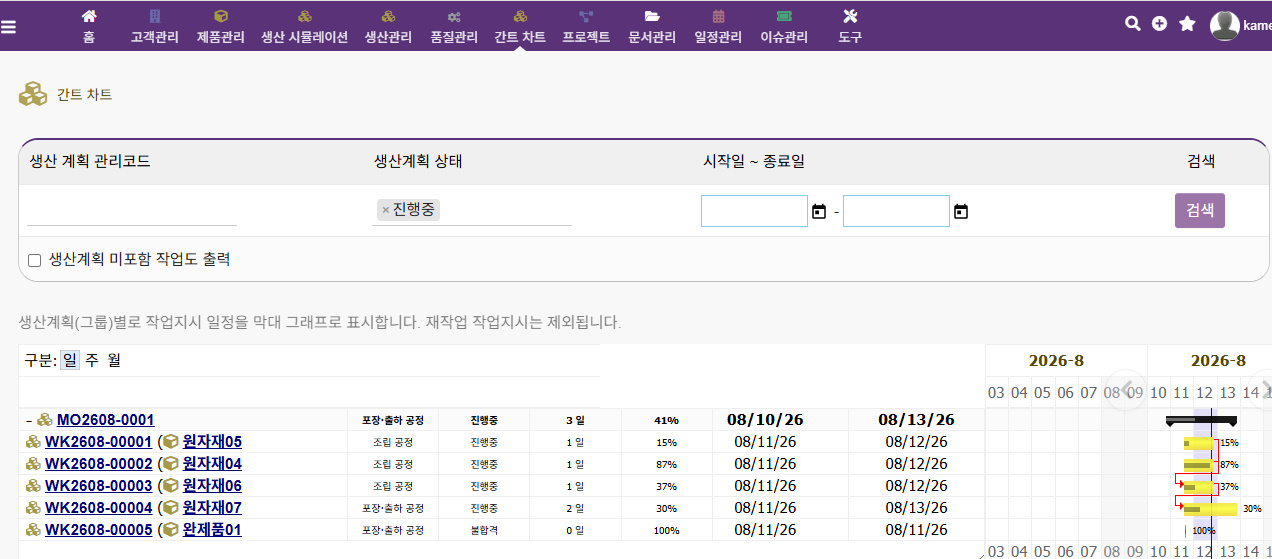Focus the 생산 계획 관리코드 input field
Screen dimensions: 1272x559
(x=132, y=211)
